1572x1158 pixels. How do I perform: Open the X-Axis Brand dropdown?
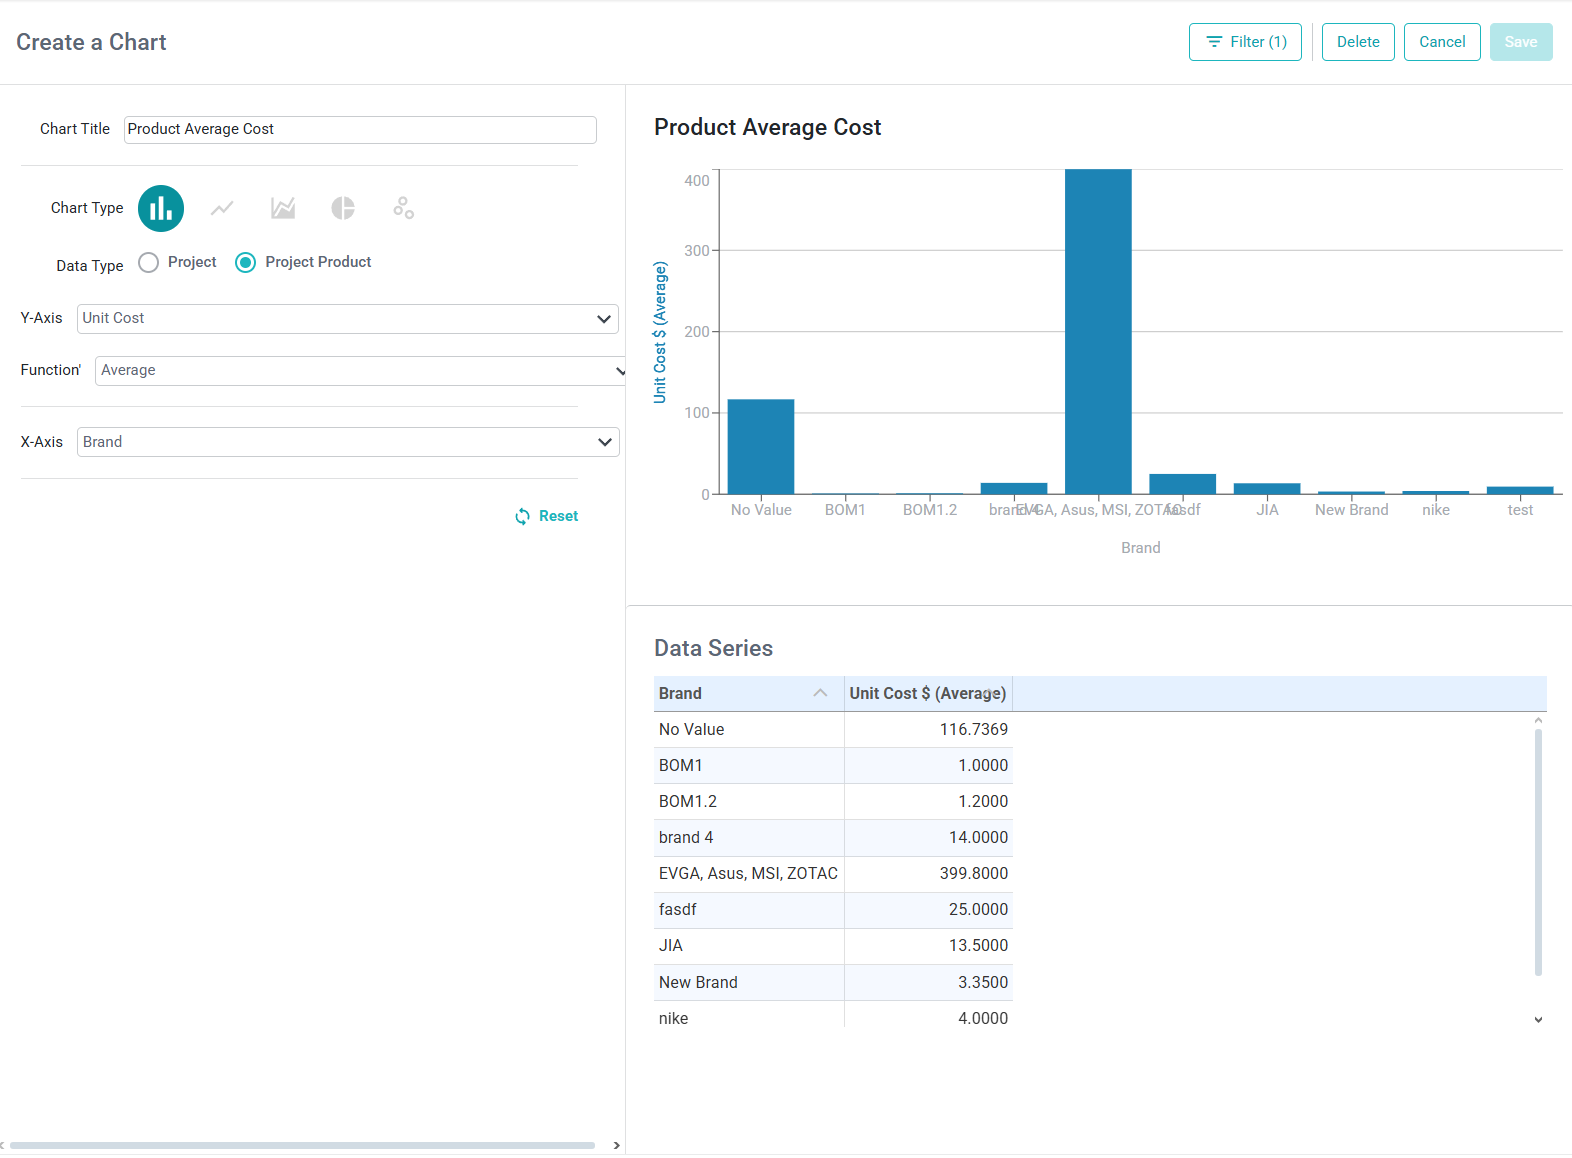347,442
